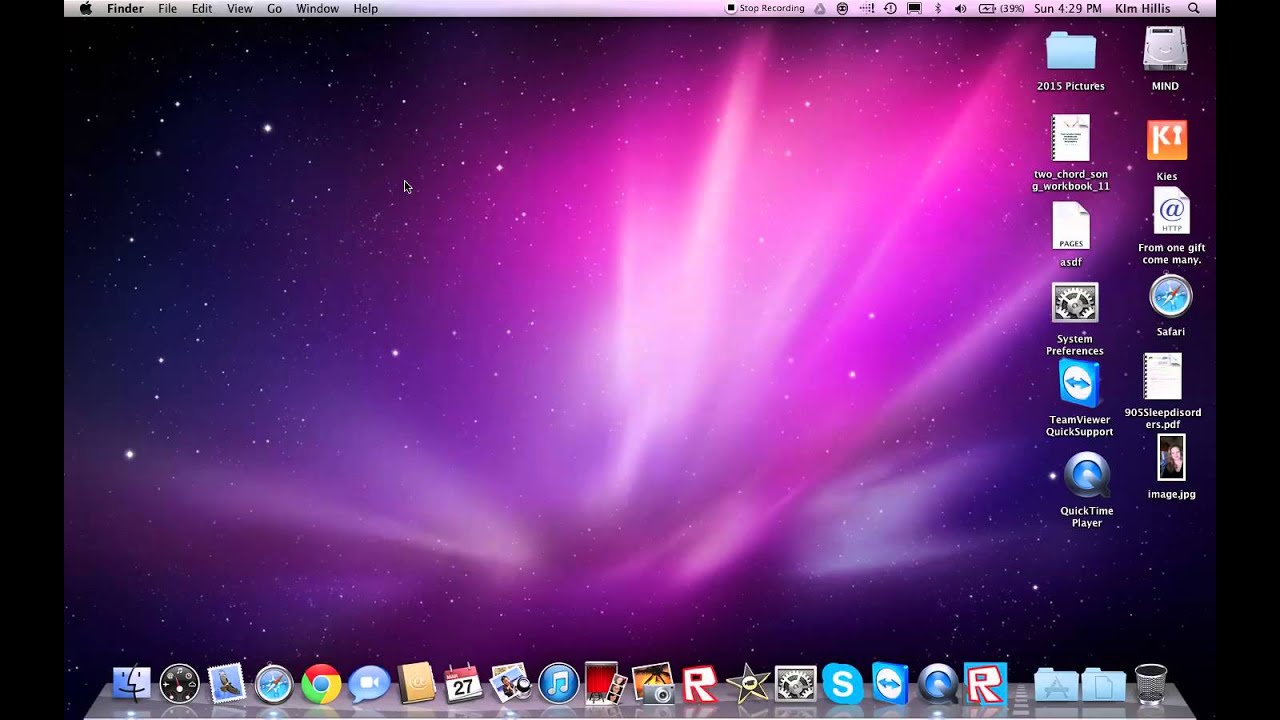Image resolution: width=1280 pixels, height=720 pixels.
Task: Open iCal calendar icon showing 27
Action: (463, 684)
